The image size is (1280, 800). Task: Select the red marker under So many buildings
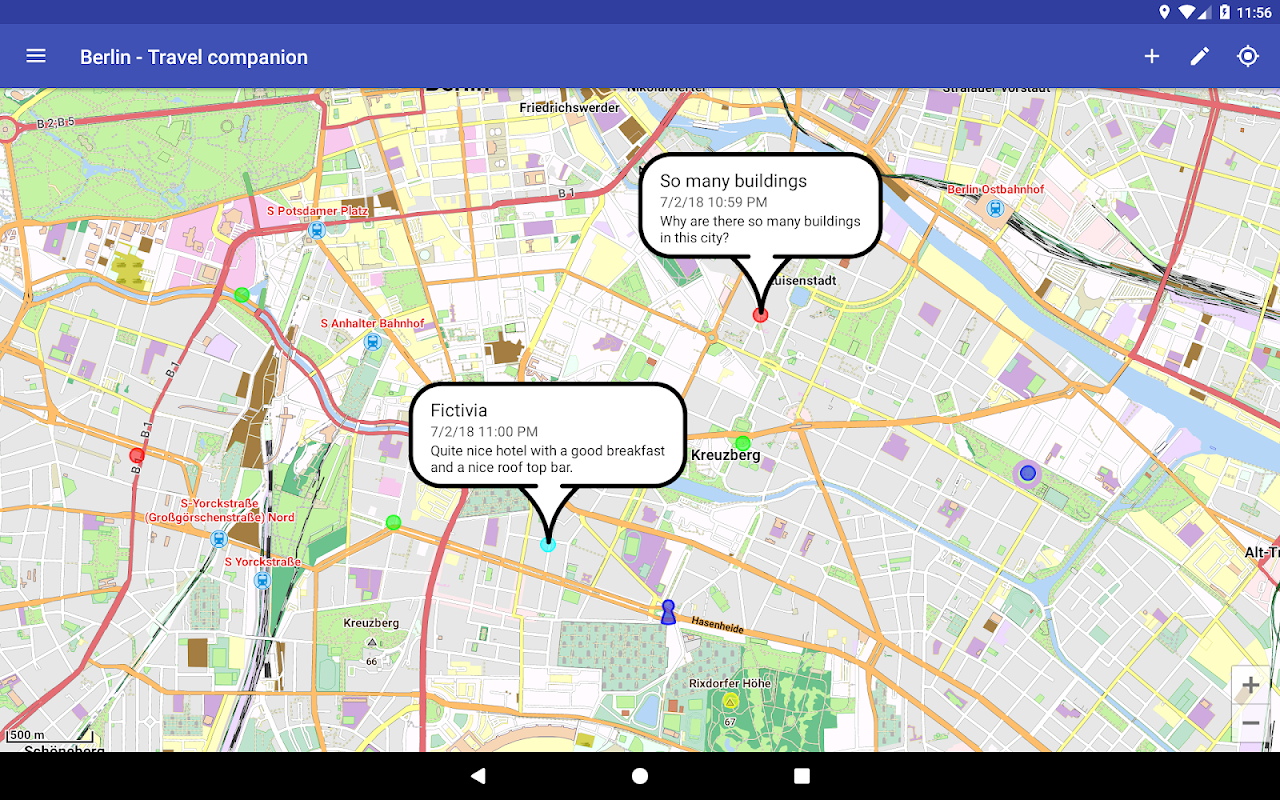(x=760, y=315)
